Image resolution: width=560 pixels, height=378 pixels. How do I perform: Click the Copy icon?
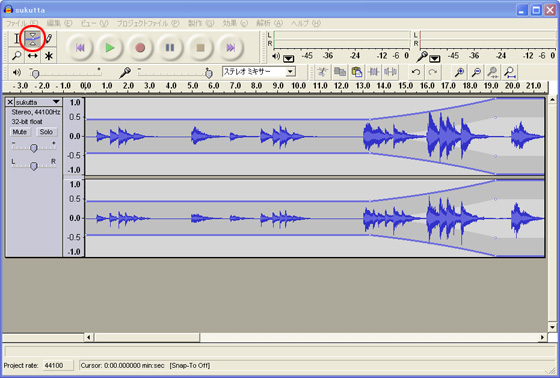pos(339,72)
